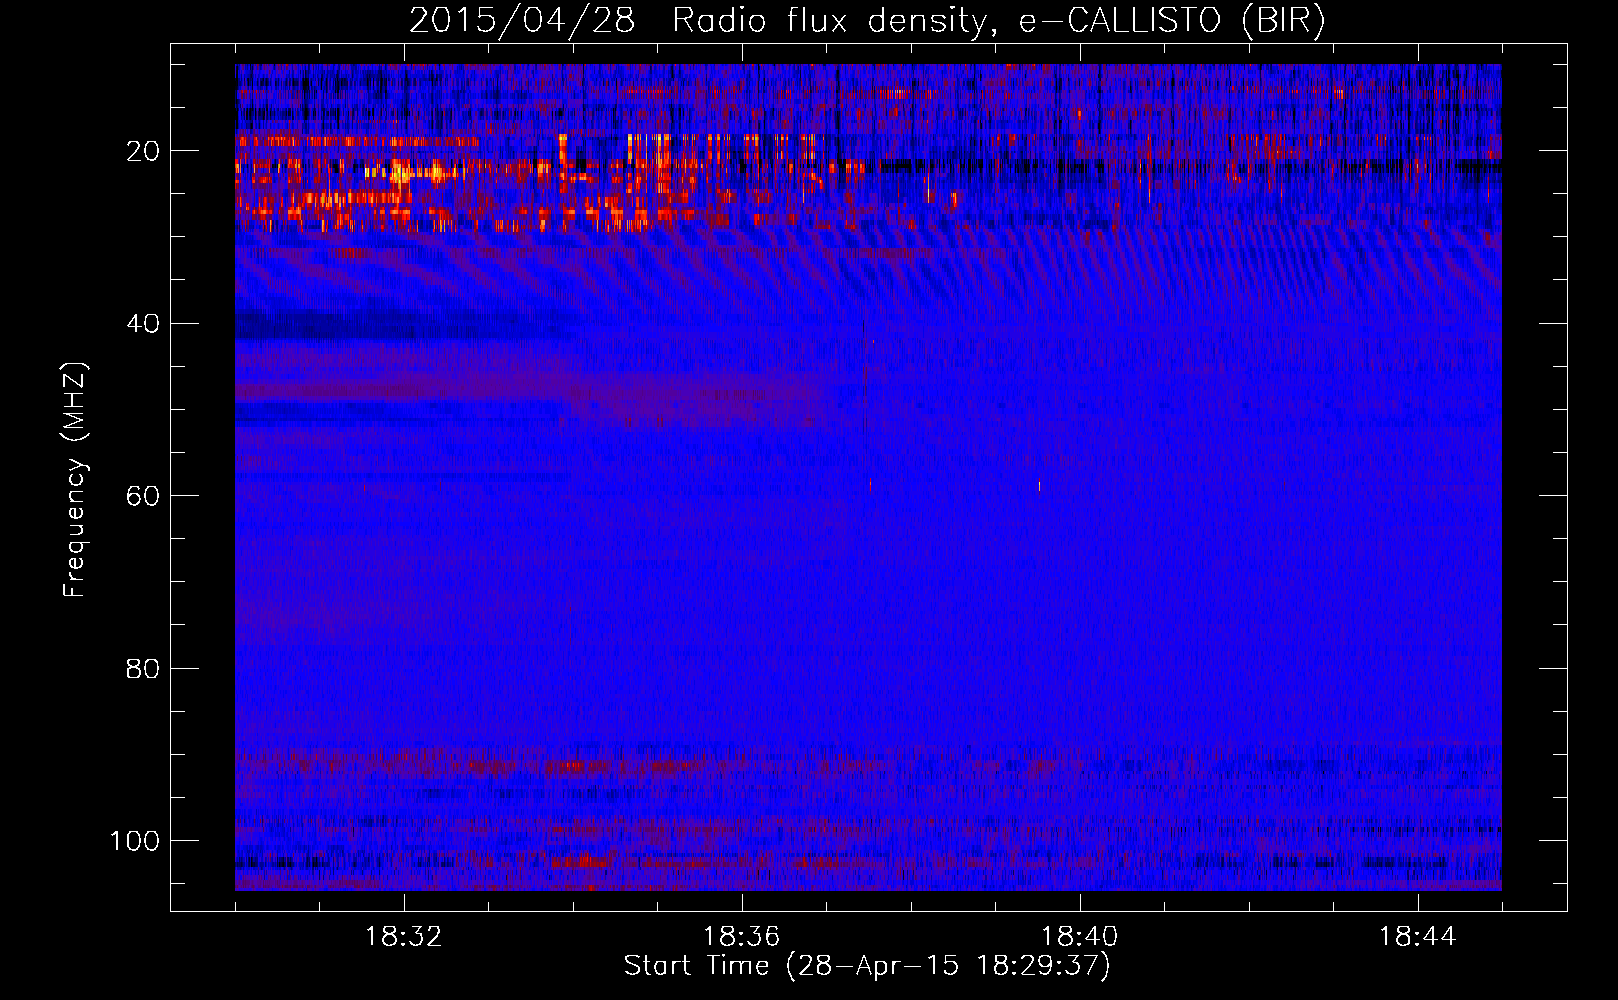Click the '20' frequency tick label
This screenshot has width=1618, height=1000.
[143, 151]
